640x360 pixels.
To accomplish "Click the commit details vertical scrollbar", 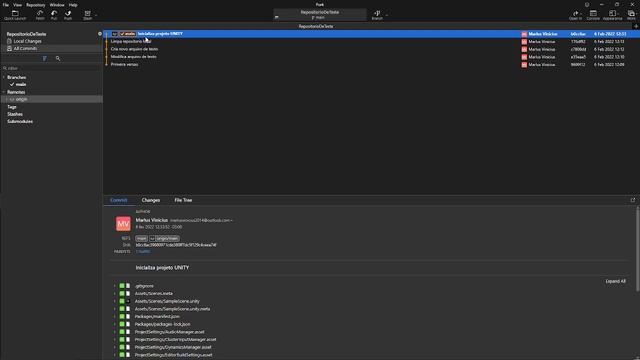I will coord(638,249).
